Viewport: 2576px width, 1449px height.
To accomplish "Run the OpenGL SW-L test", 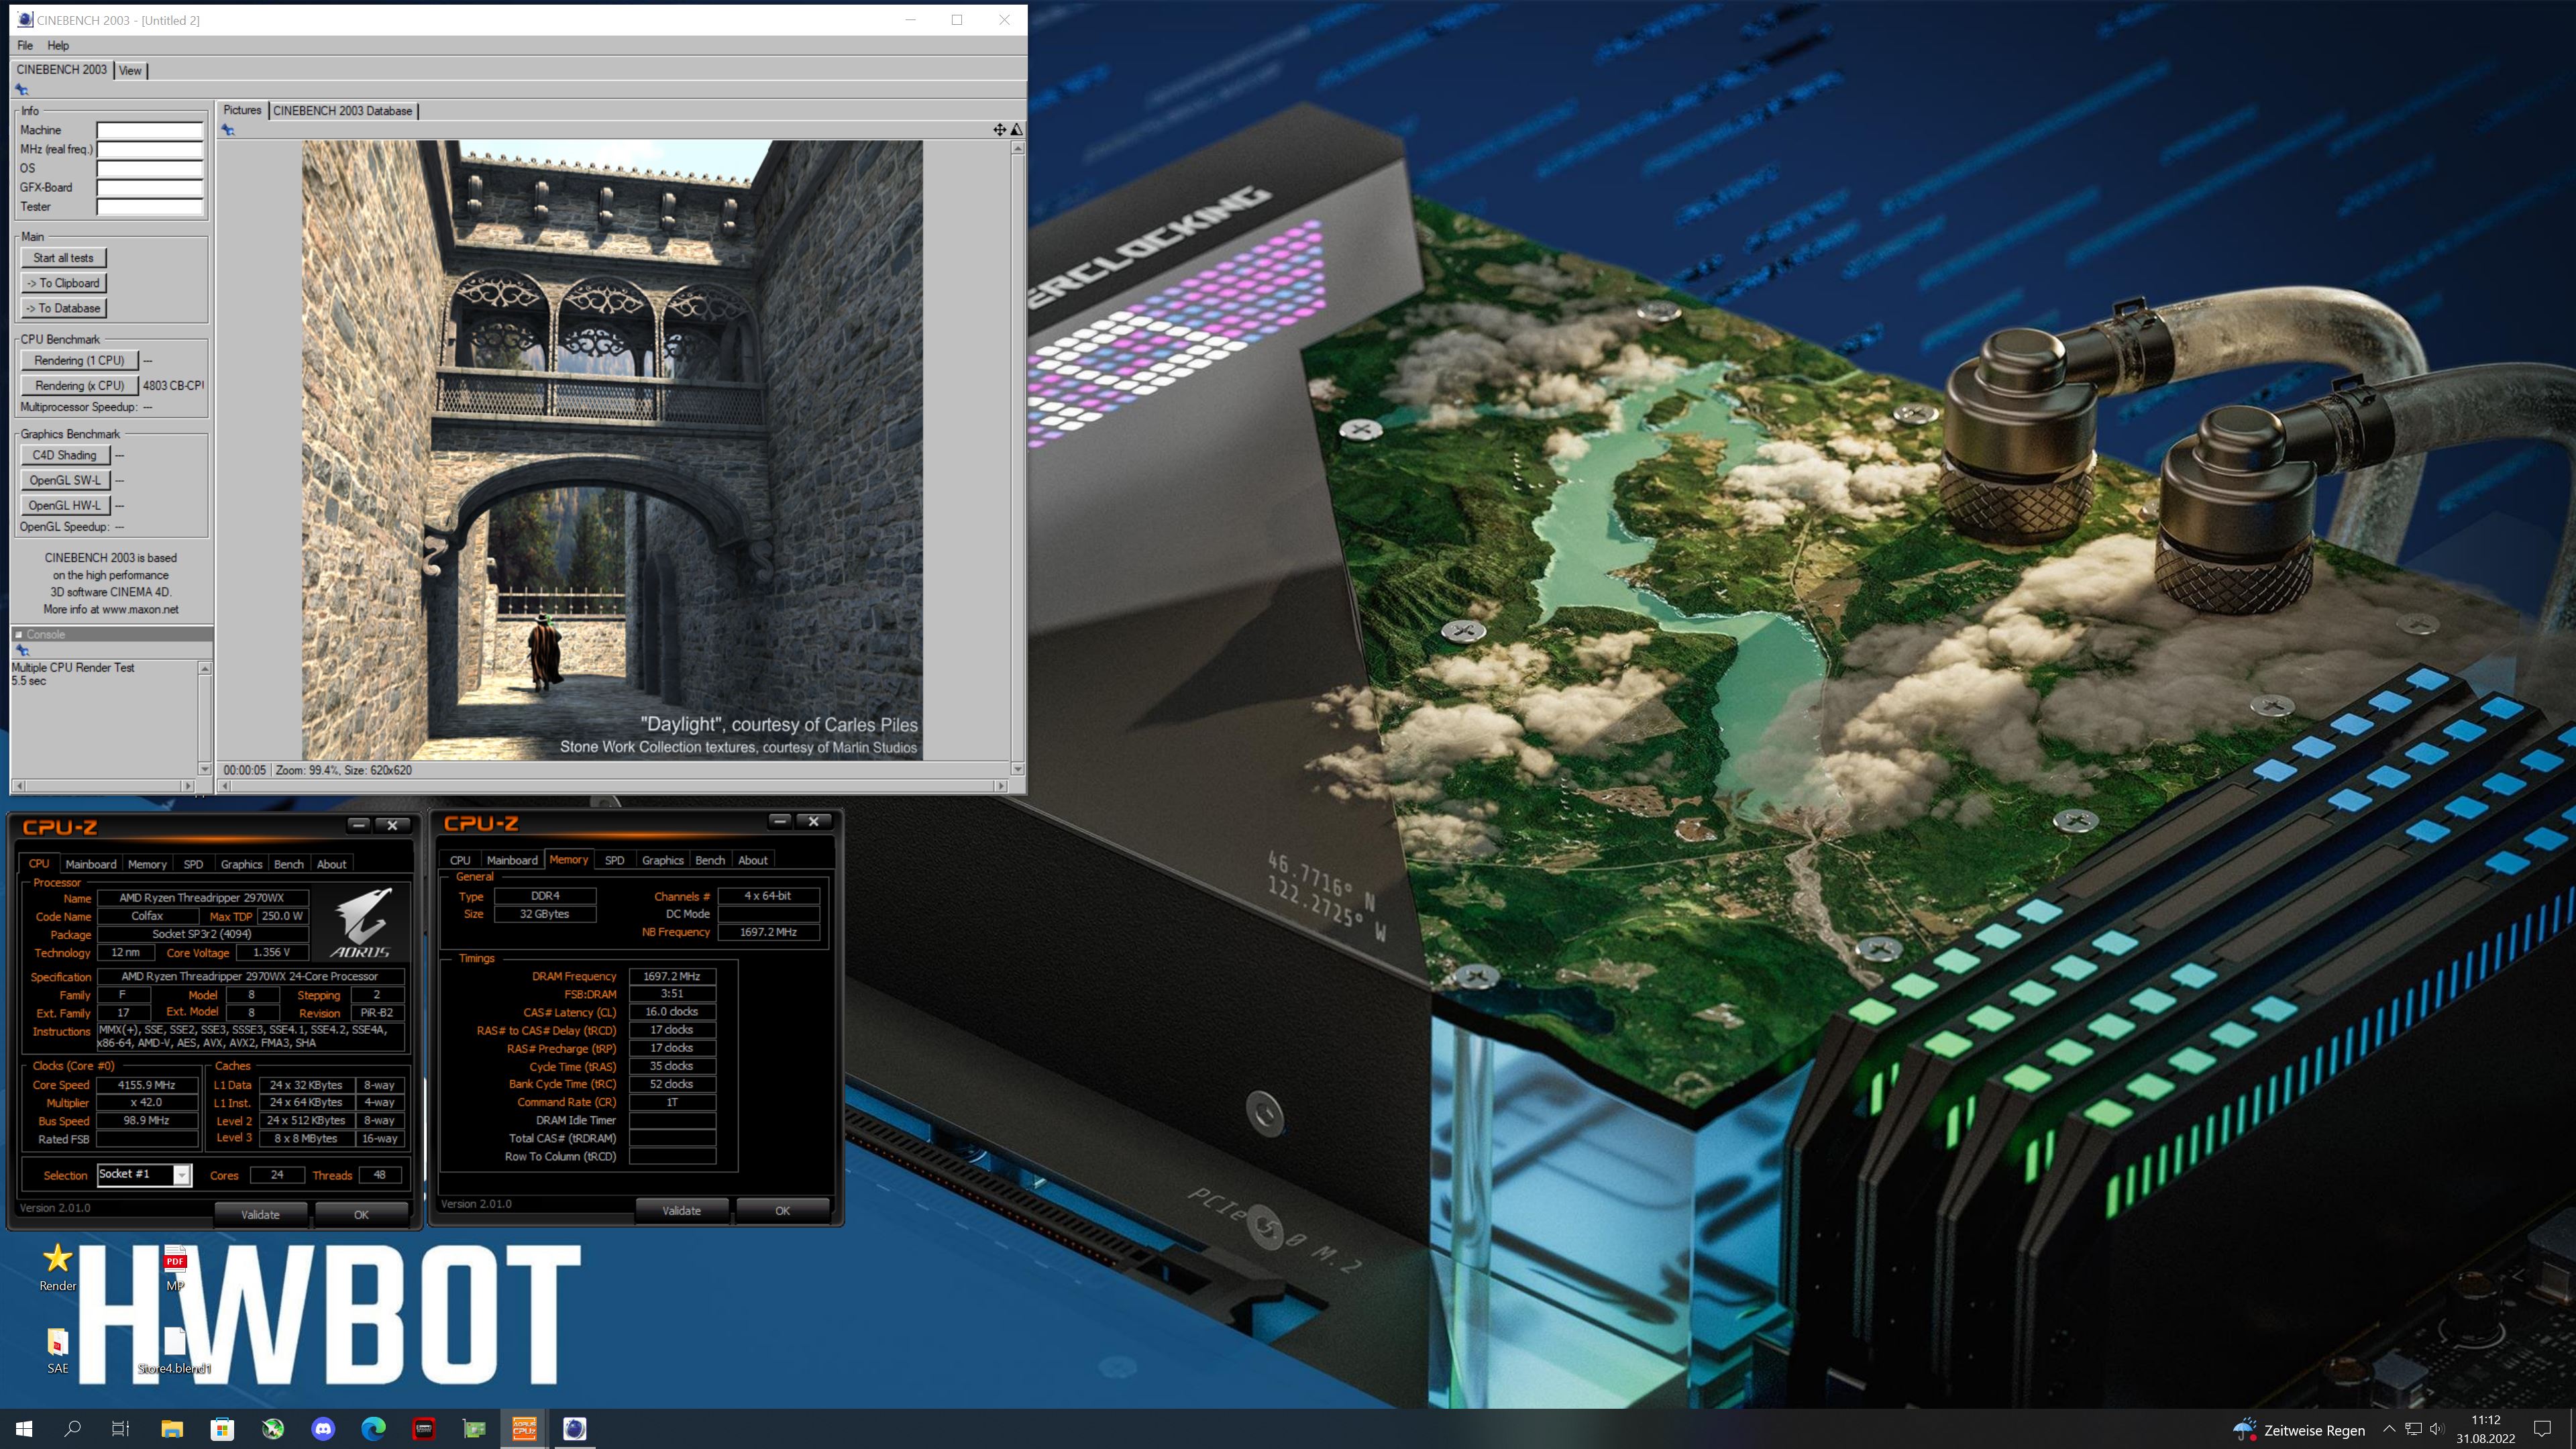I will point(64,480).
